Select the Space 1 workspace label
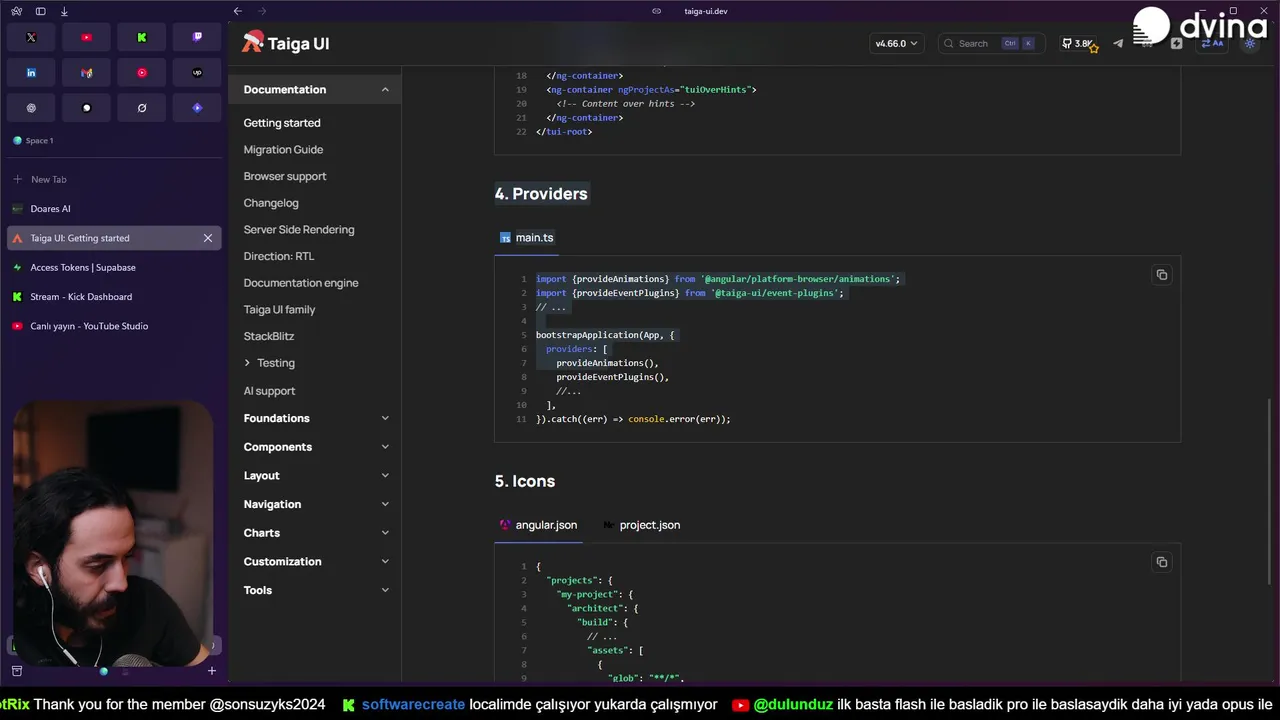This screenshot has height=720, width=1280. (40, 141)
